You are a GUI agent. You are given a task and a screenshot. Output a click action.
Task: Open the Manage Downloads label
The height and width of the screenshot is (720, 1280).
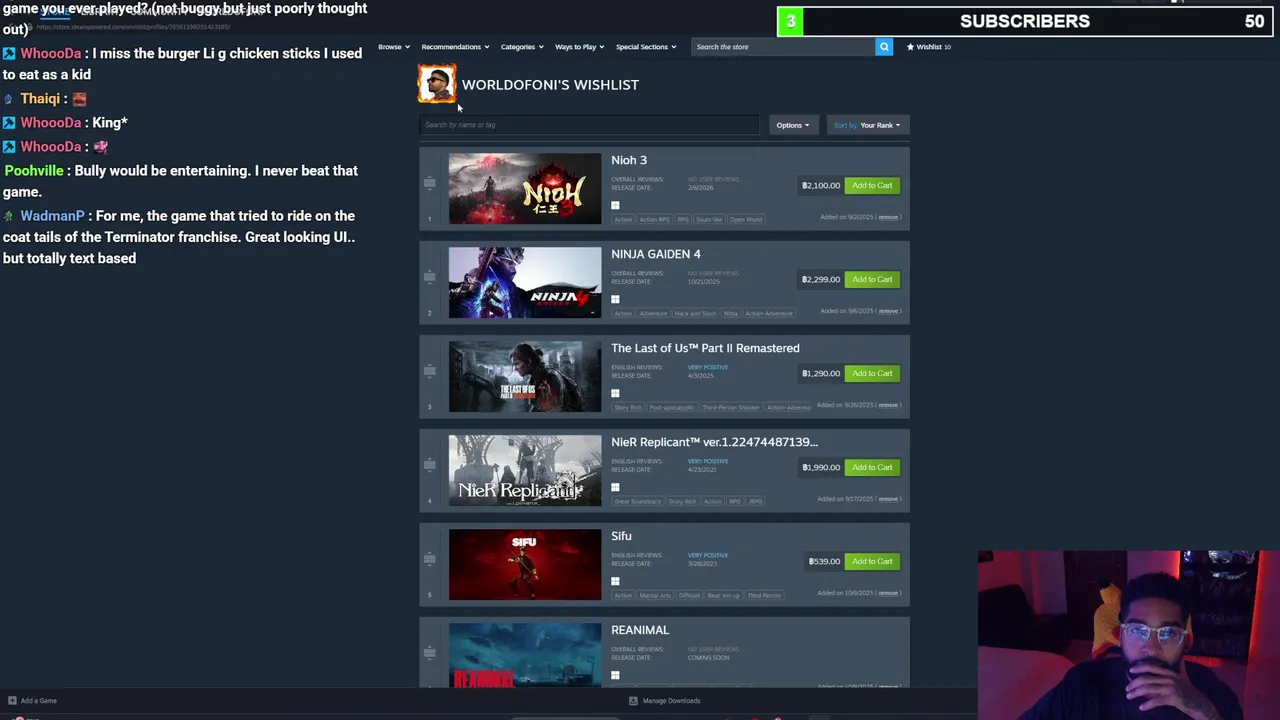pos(671,701)
